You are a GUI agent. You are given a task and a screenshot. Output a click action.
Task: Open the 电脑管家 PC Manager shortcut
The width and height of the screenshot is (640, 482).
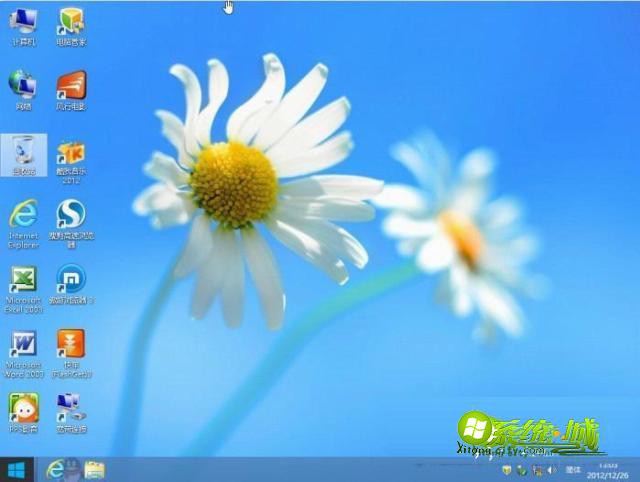(x=71, y=27)
